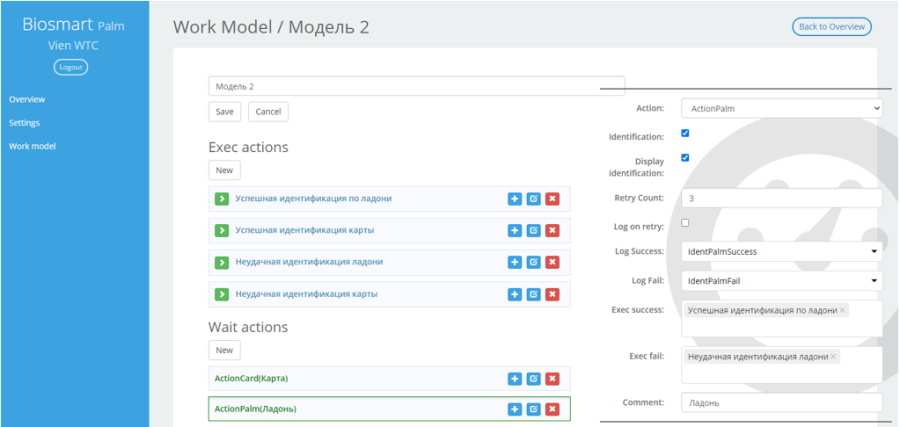Save the work model

click(224, 112)
